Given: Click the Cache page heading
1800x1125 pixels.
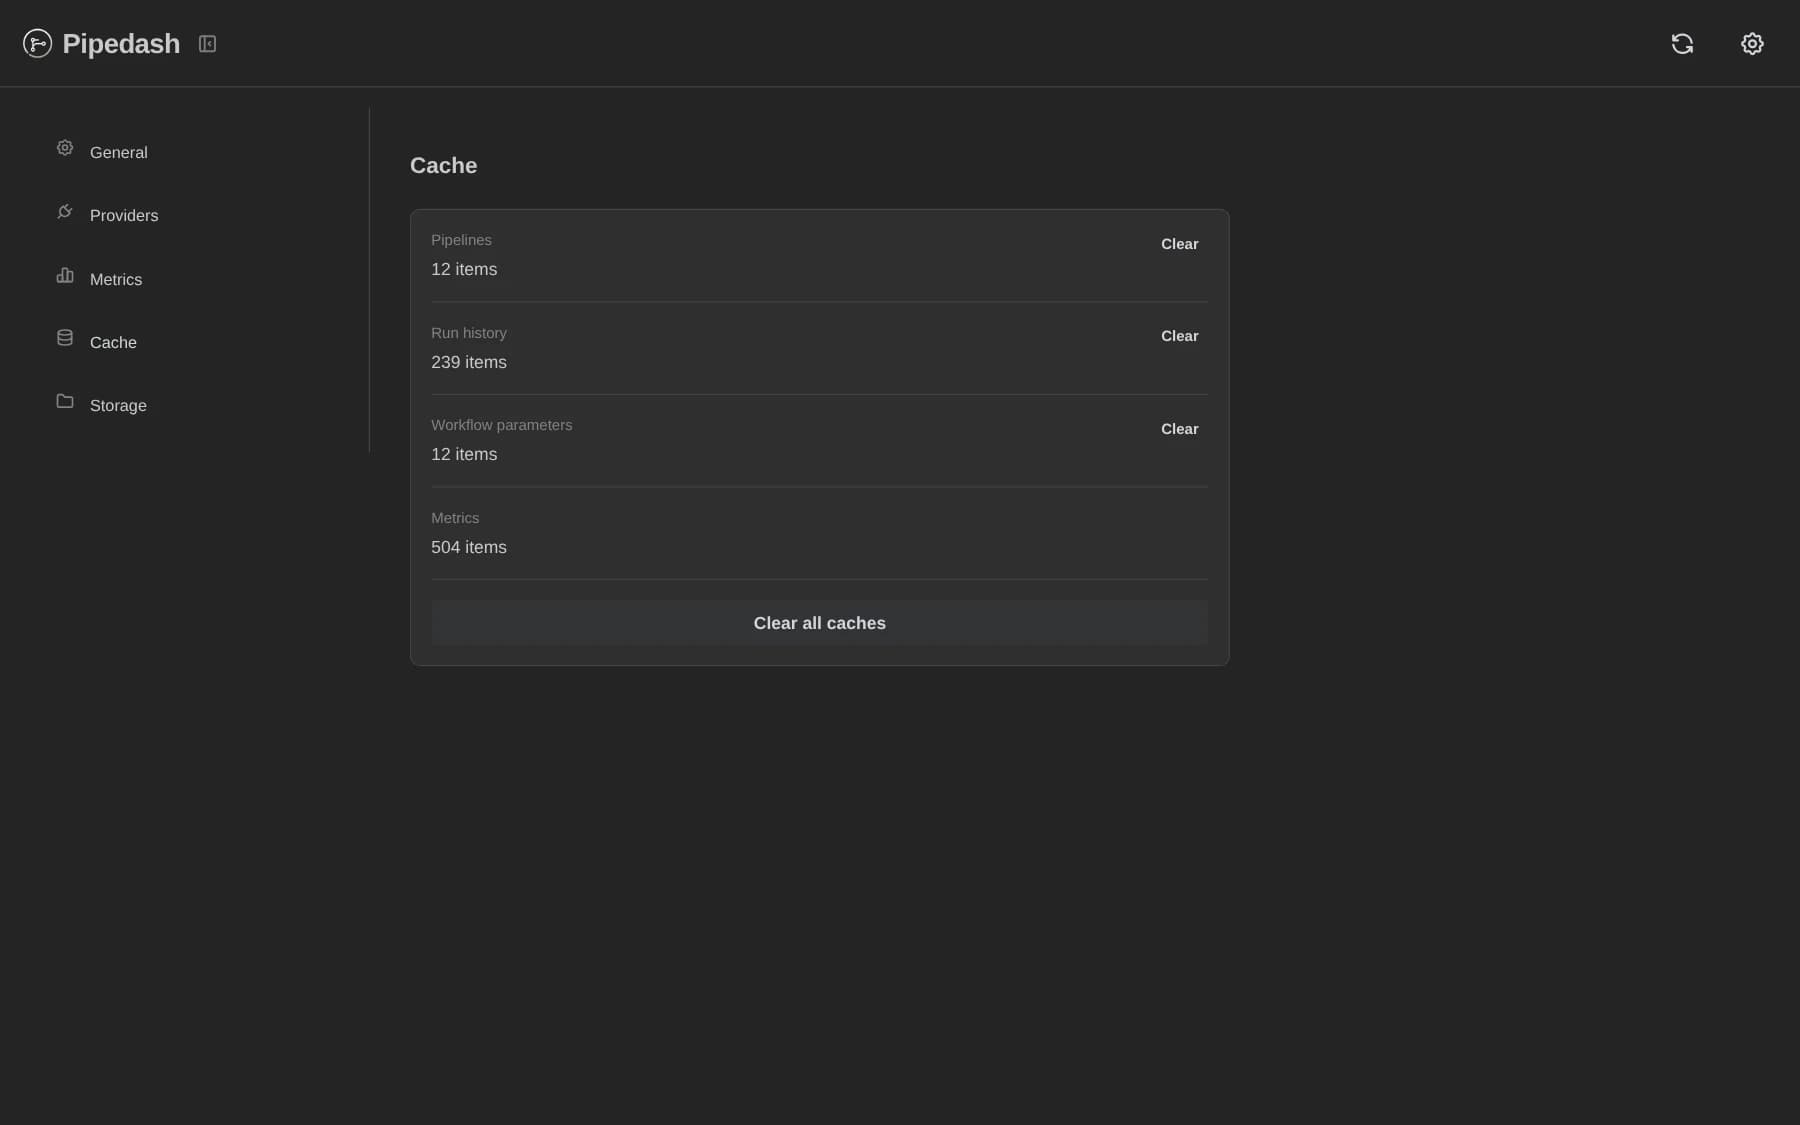Looking at the screenshot, I should point(443,165).
